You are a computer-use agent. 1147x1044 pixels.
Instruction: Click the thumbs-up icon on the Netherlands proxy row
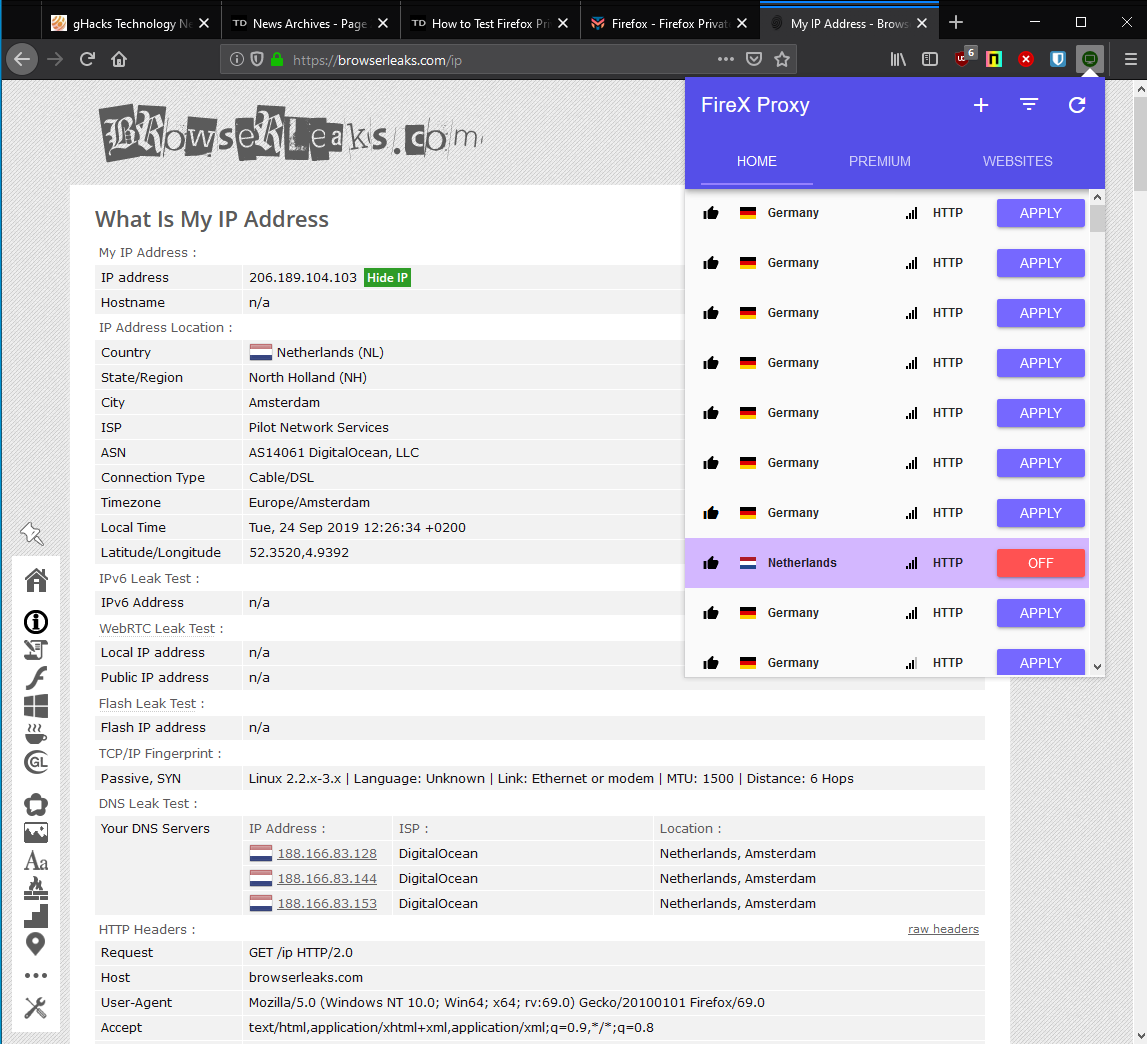tap(711, 563)
